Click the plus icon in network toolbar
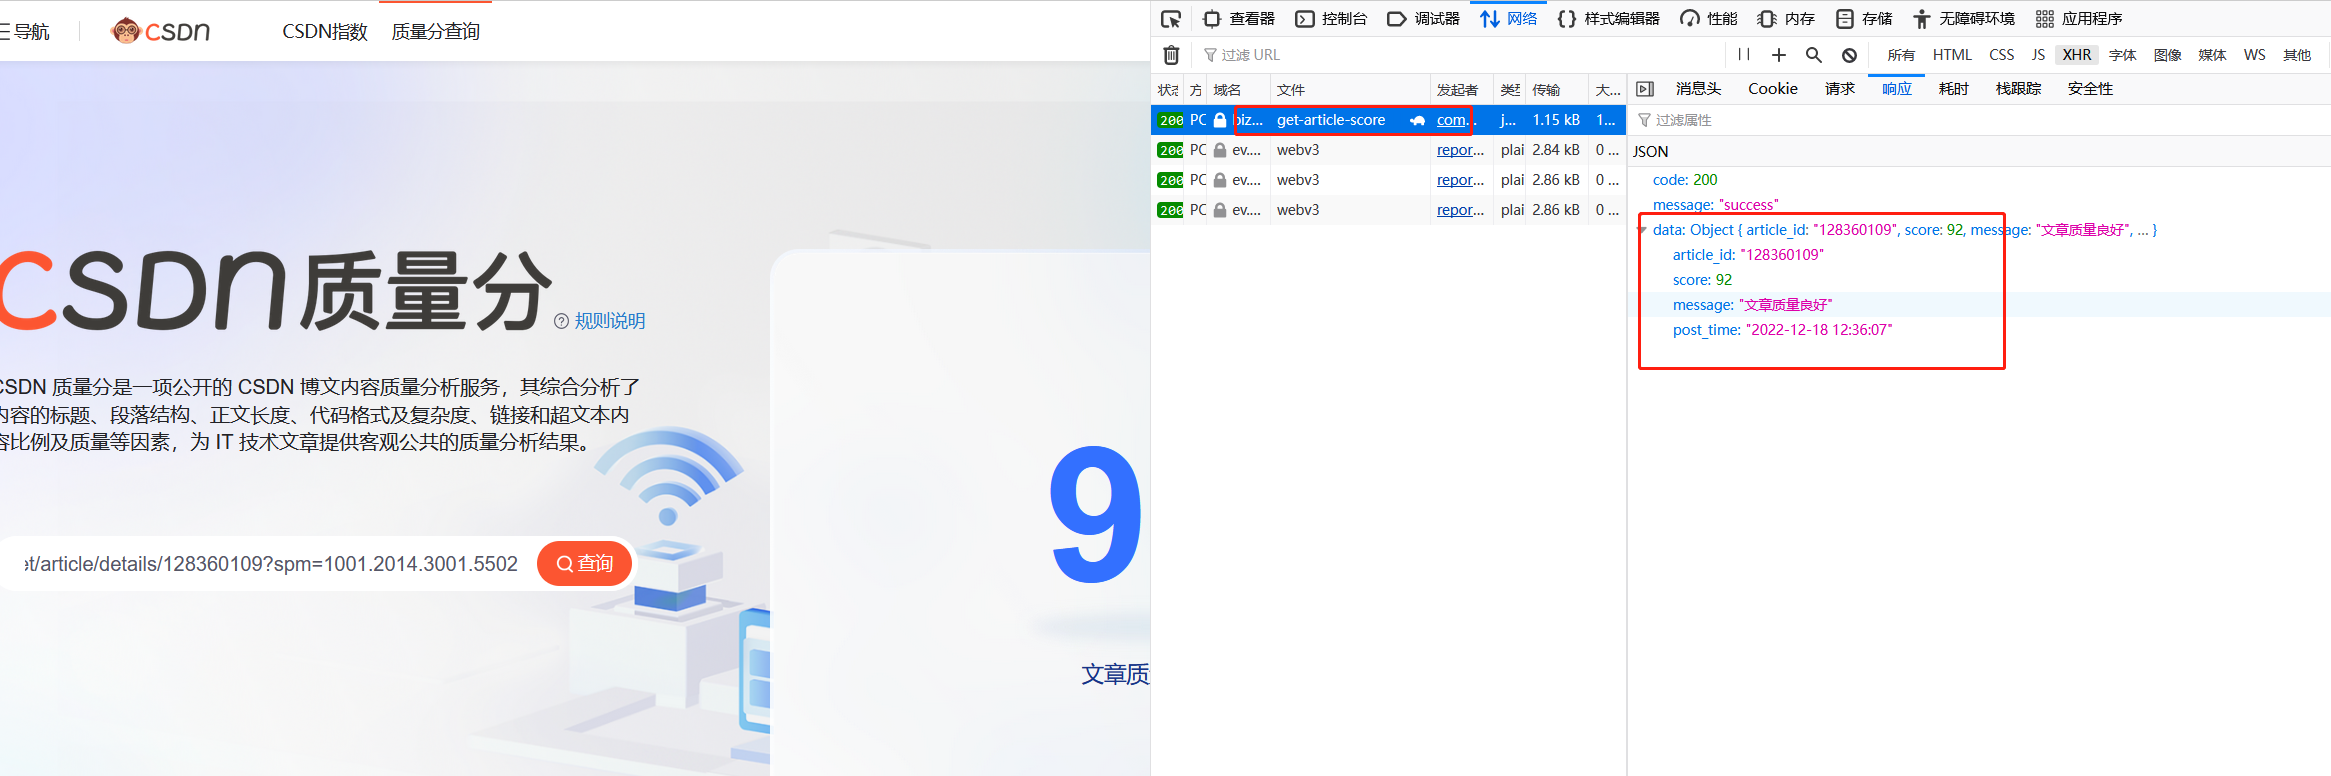2331x776 pixels. pyautogui.click(x=1779, y=55)
